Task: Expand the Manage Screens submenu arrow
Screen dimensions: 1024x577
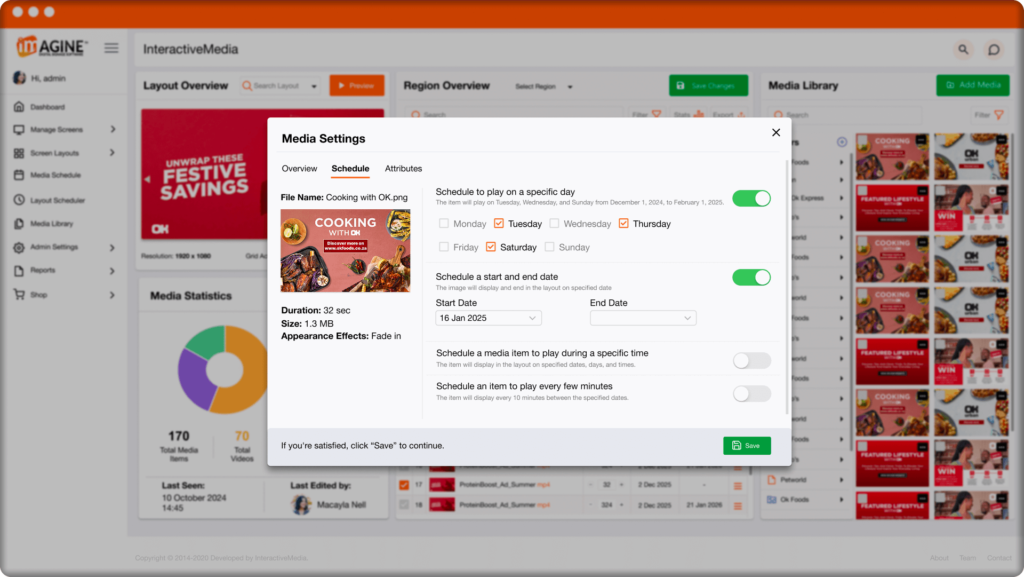Action: [113, 130]
